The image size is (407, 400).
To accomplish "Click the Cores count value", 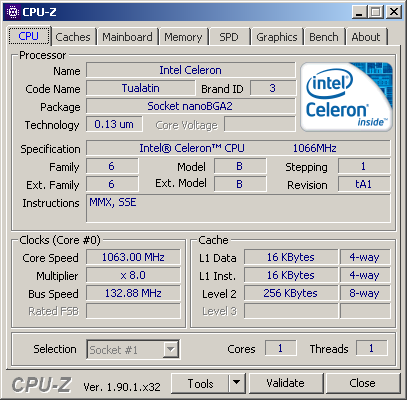I will [280, 348].
